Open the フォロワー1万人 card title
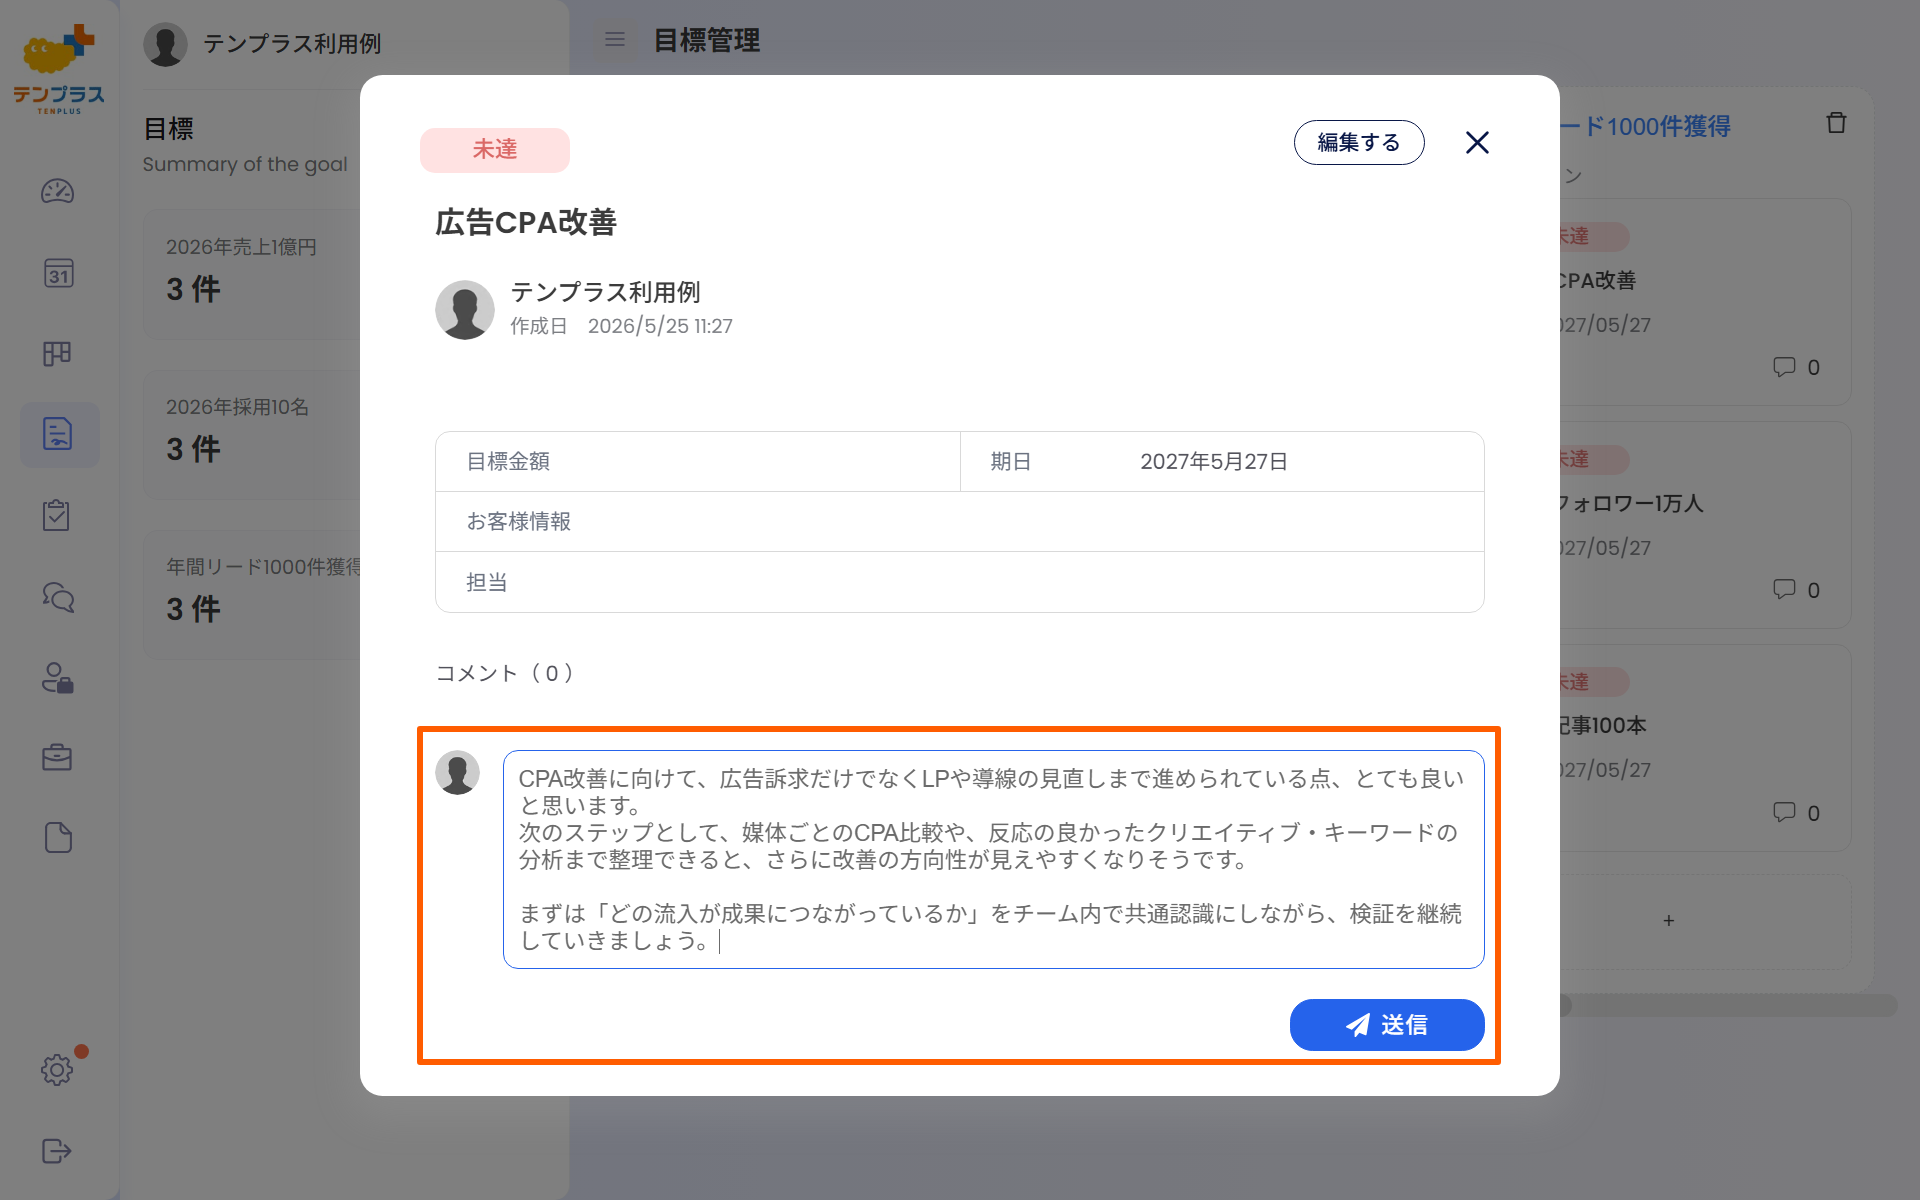 click(1630, 503)
